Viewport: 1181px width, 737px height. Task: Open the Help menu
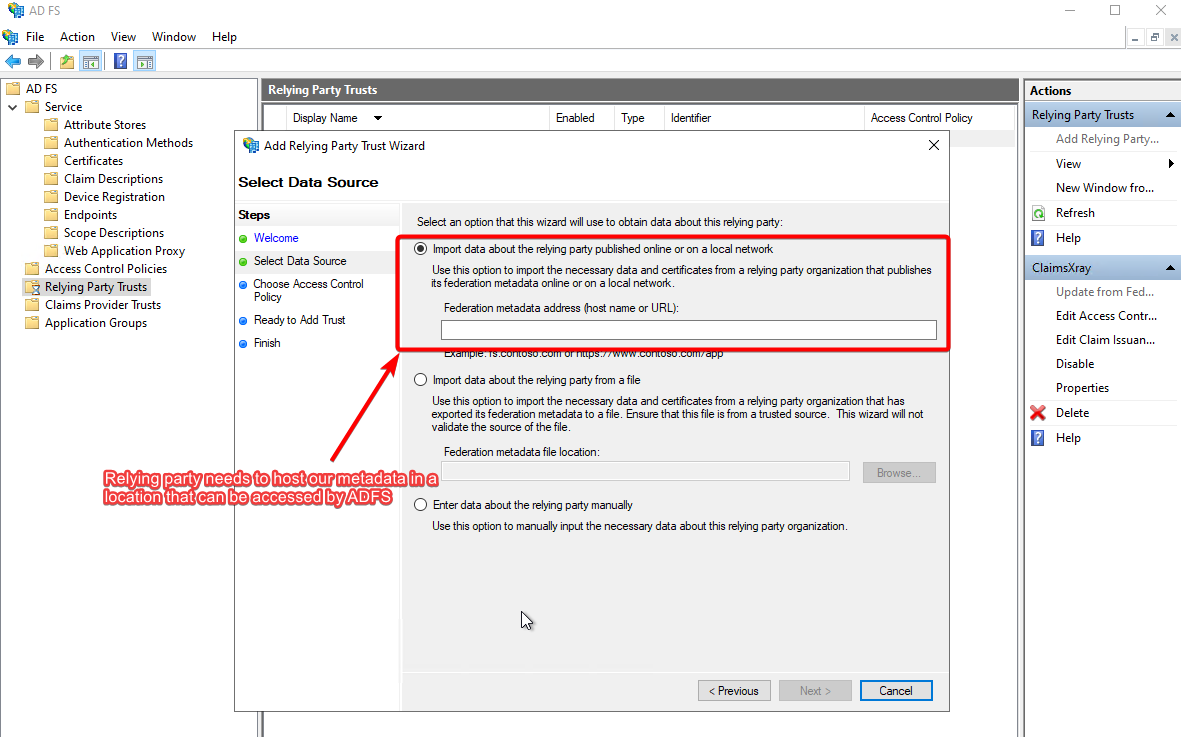224,37
